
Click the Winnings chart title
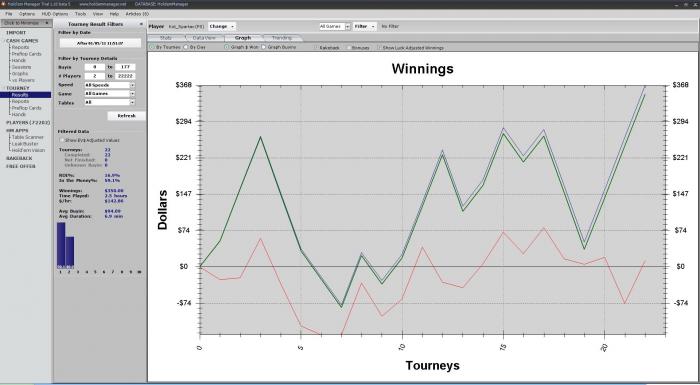click(422, 69)
